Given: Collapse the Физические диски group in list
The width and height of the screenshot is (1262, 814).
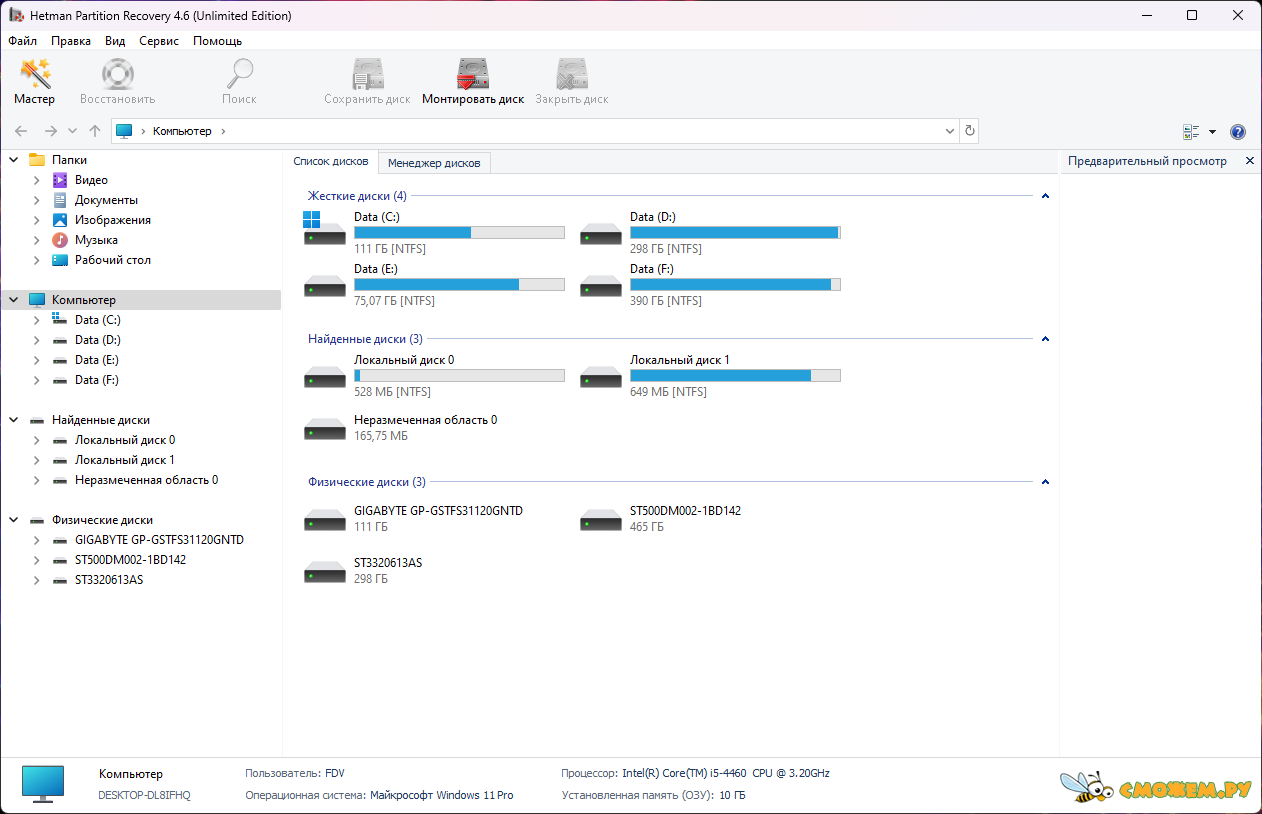Looking at the screenshot, I should click(1045, 482).
